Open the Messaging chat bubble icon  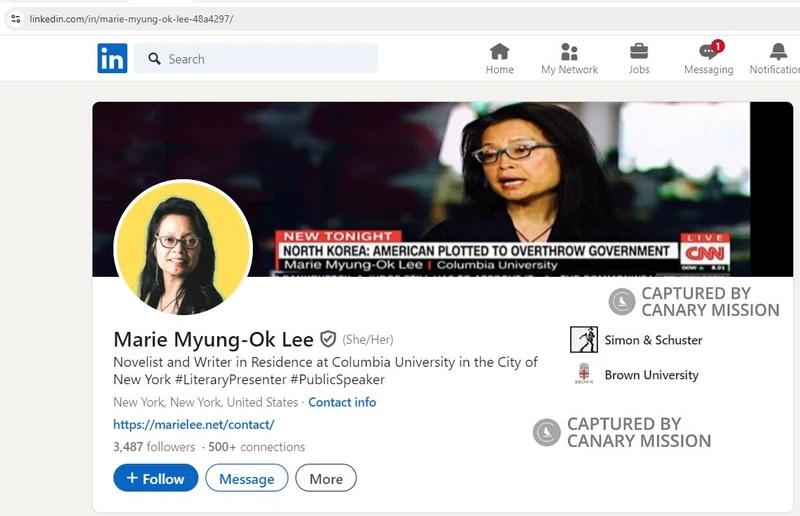[x=708, y=52]
